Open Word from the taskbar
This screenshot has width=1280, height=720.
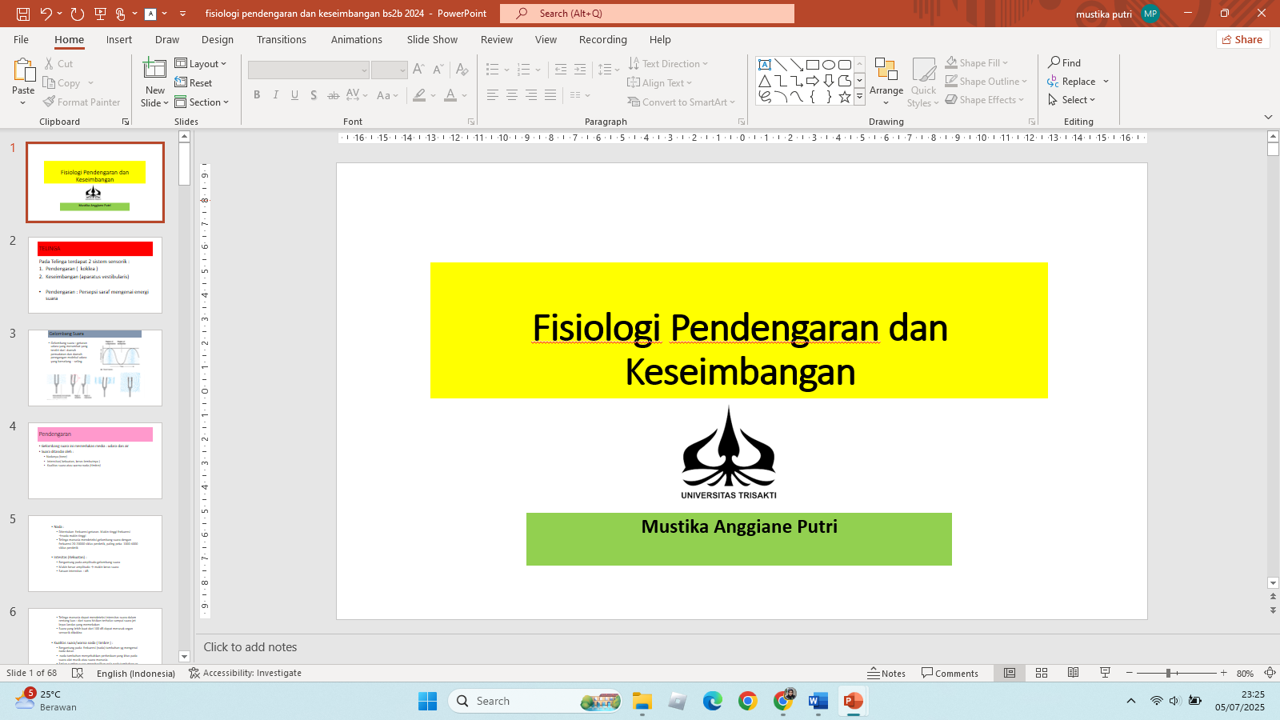[x=818, y=701]
